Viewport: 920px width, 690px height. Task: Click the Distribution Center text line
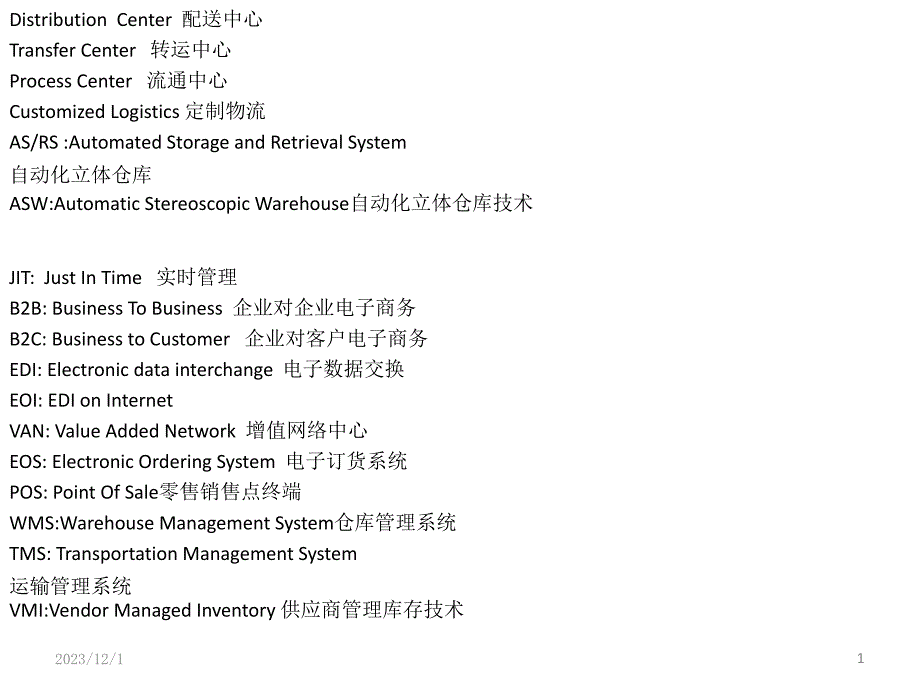point(136,19)
